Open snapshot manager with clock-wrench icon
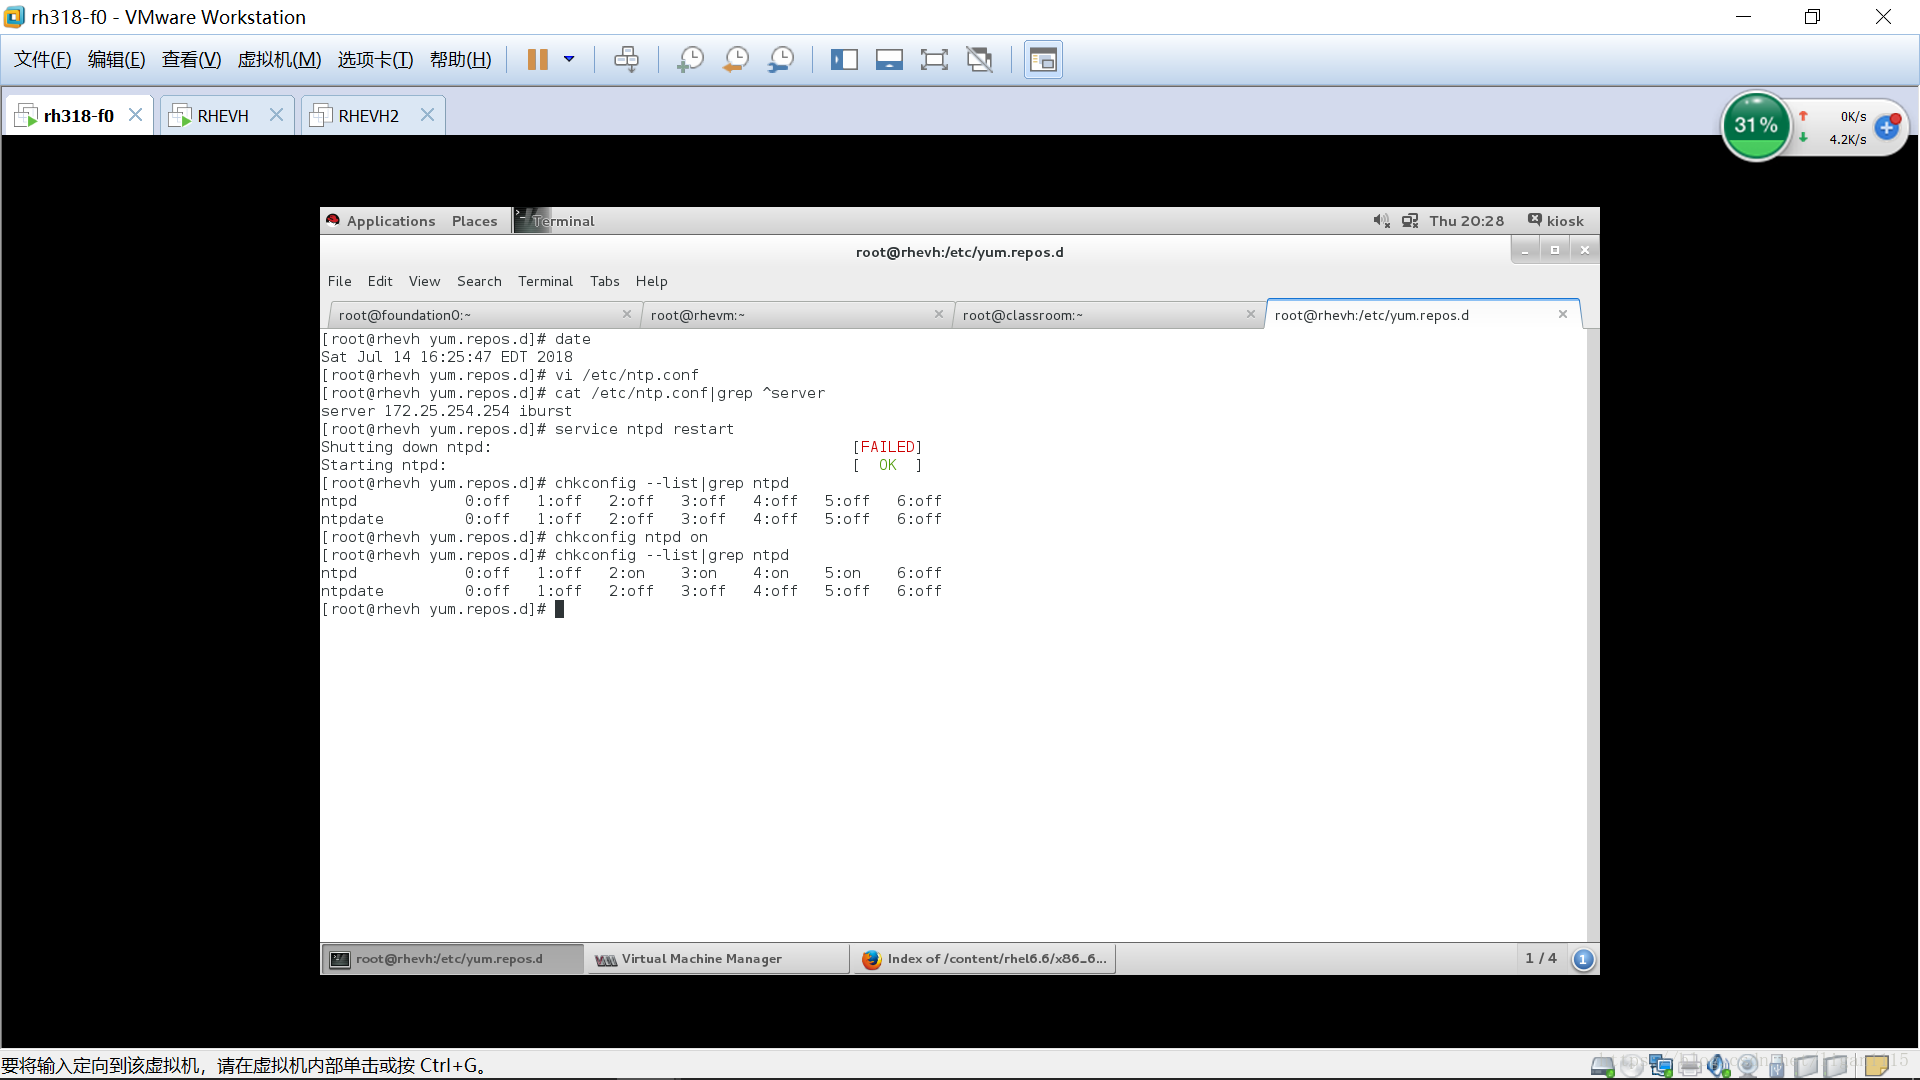Screen dimensions: 1920x1080 click(781, 60)
